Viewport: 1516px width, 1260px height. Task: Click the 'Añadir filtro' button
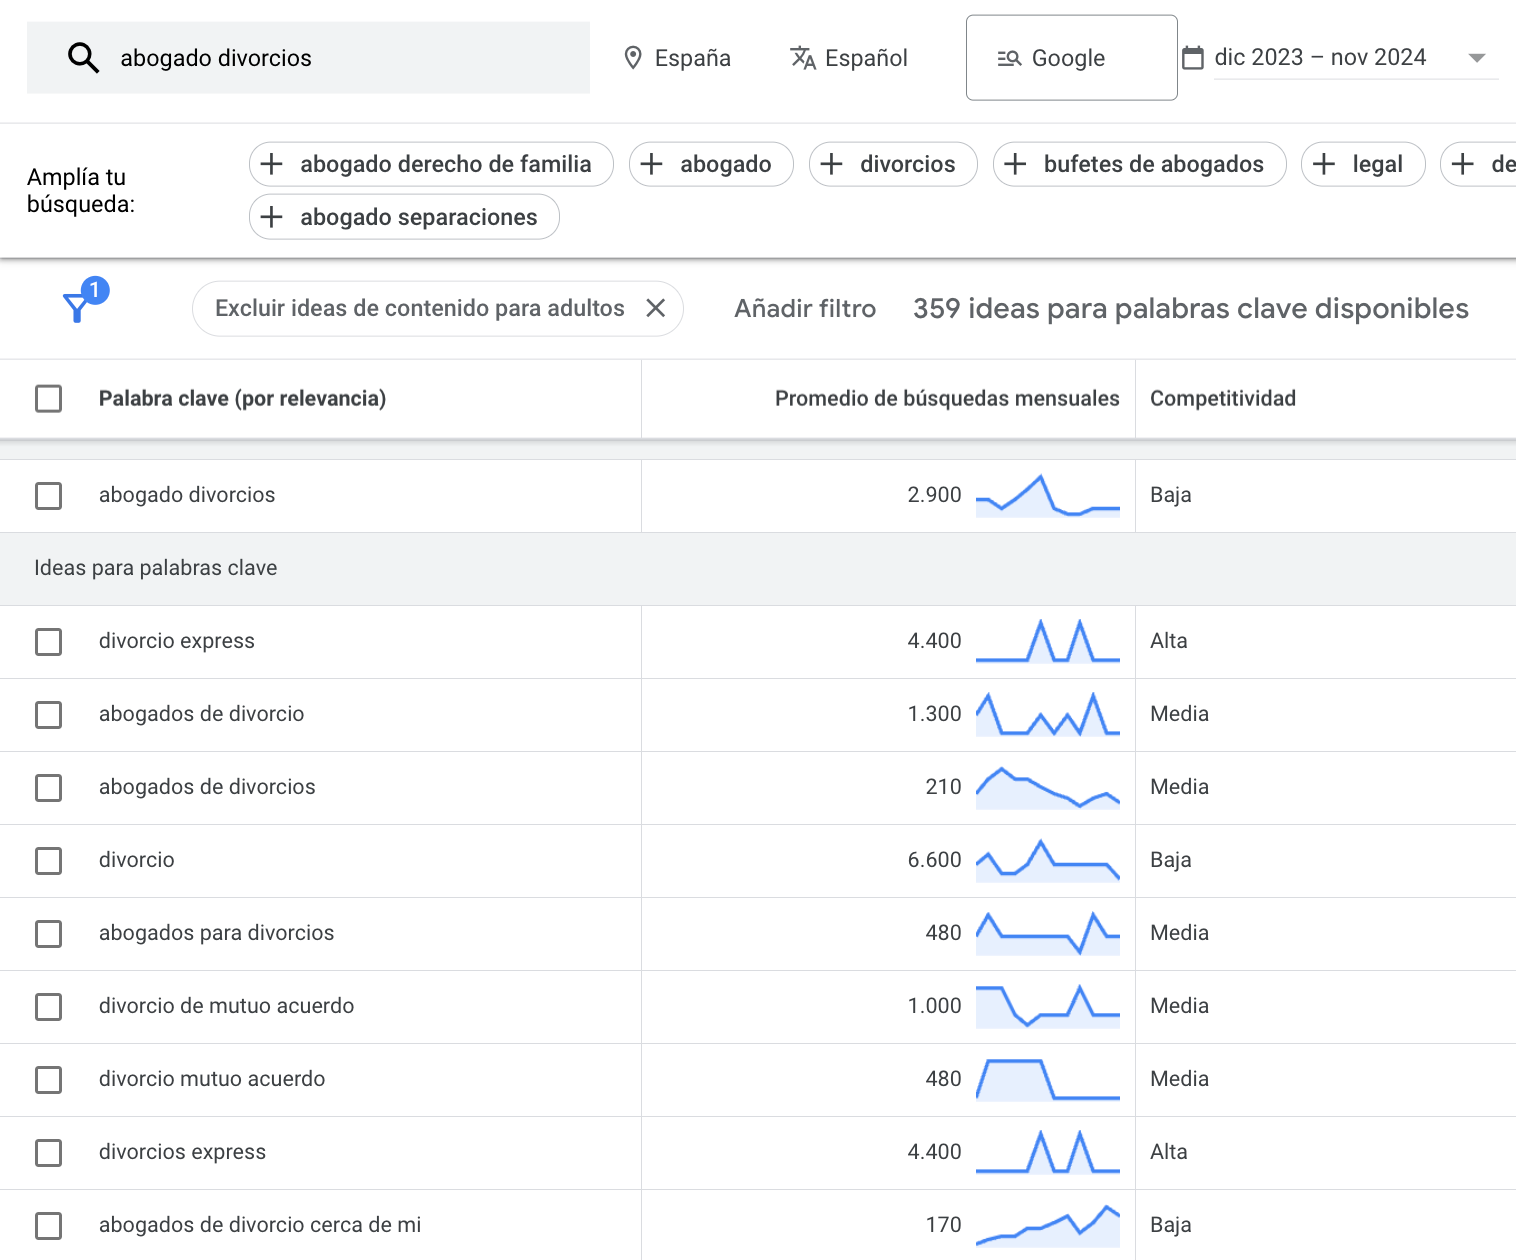click(x=805, y=308)
